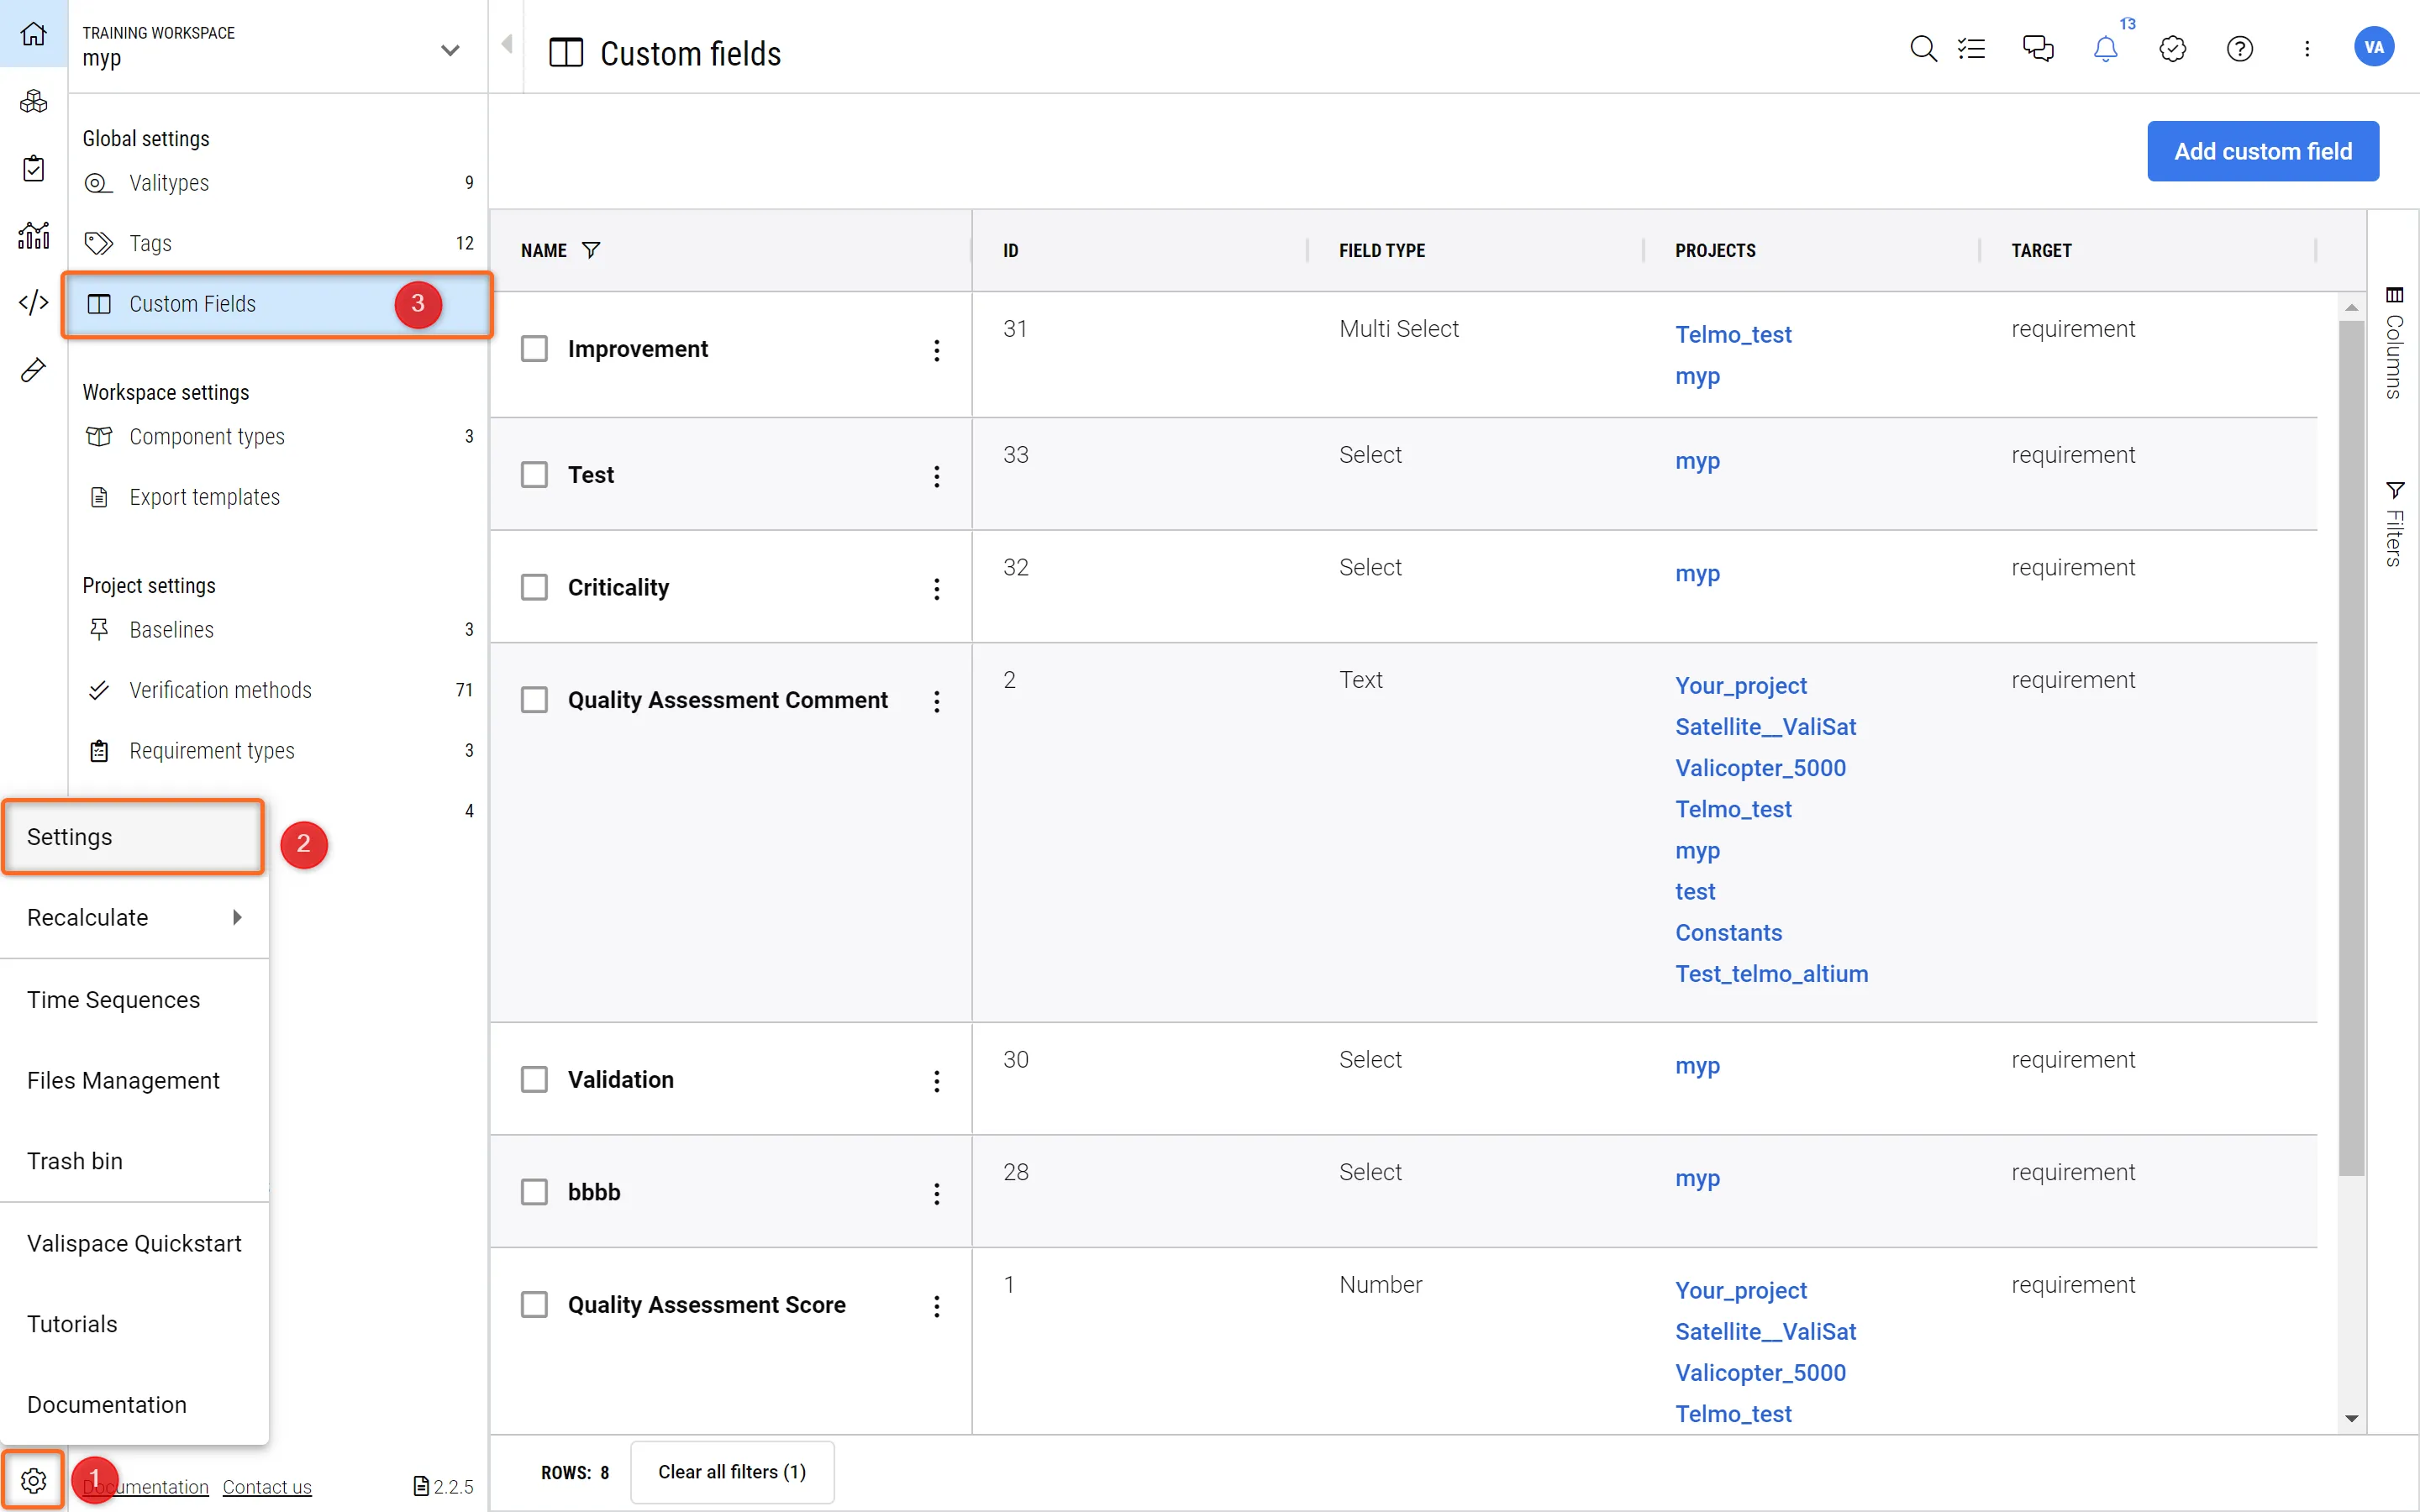Tick the Criticality row checkbox
Screen dimensions: 2420x1512
click(x=534, y=587)
